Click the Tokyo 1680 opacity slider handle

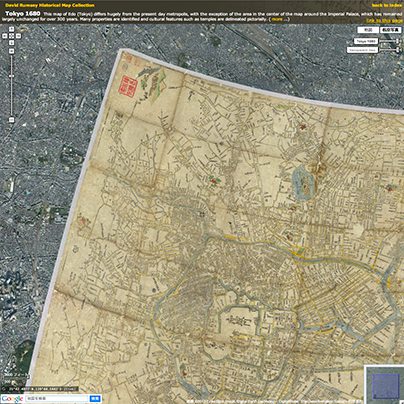[397, 41]
